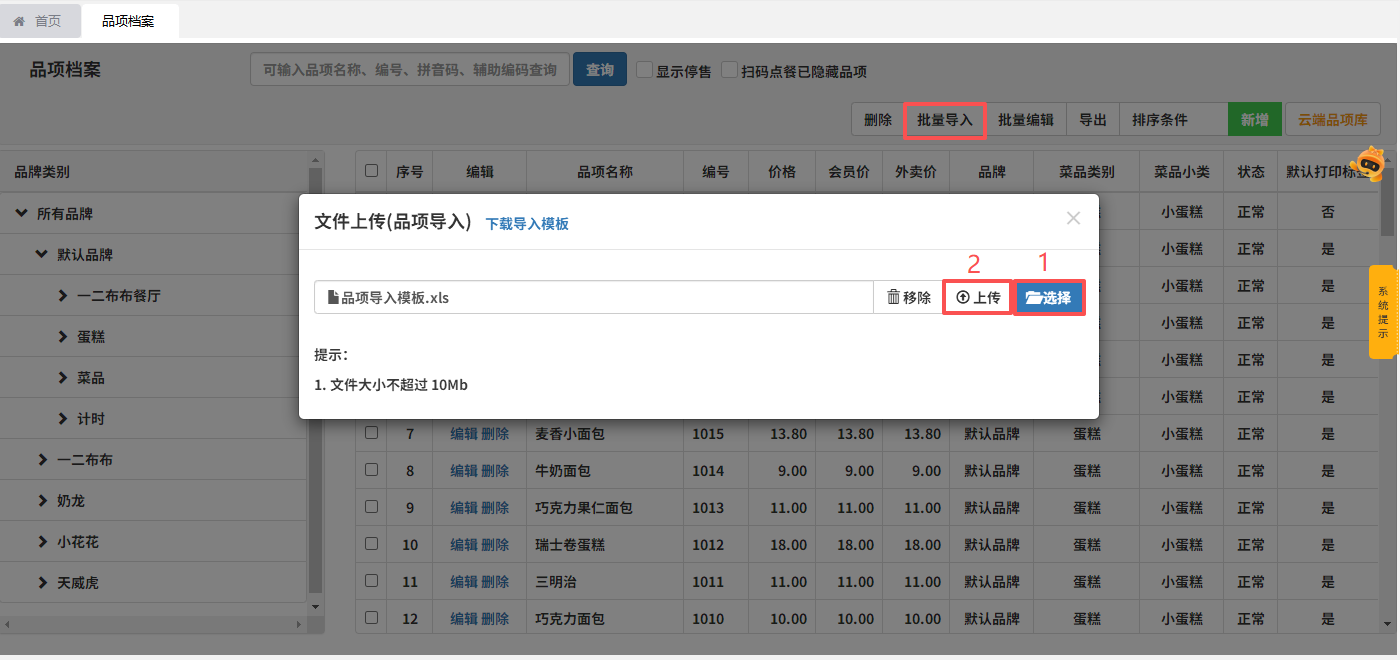Screen dimensions: 1400x660
Task: Click 编辑 for 牛奶面包
Action: (x=464, y=471)
